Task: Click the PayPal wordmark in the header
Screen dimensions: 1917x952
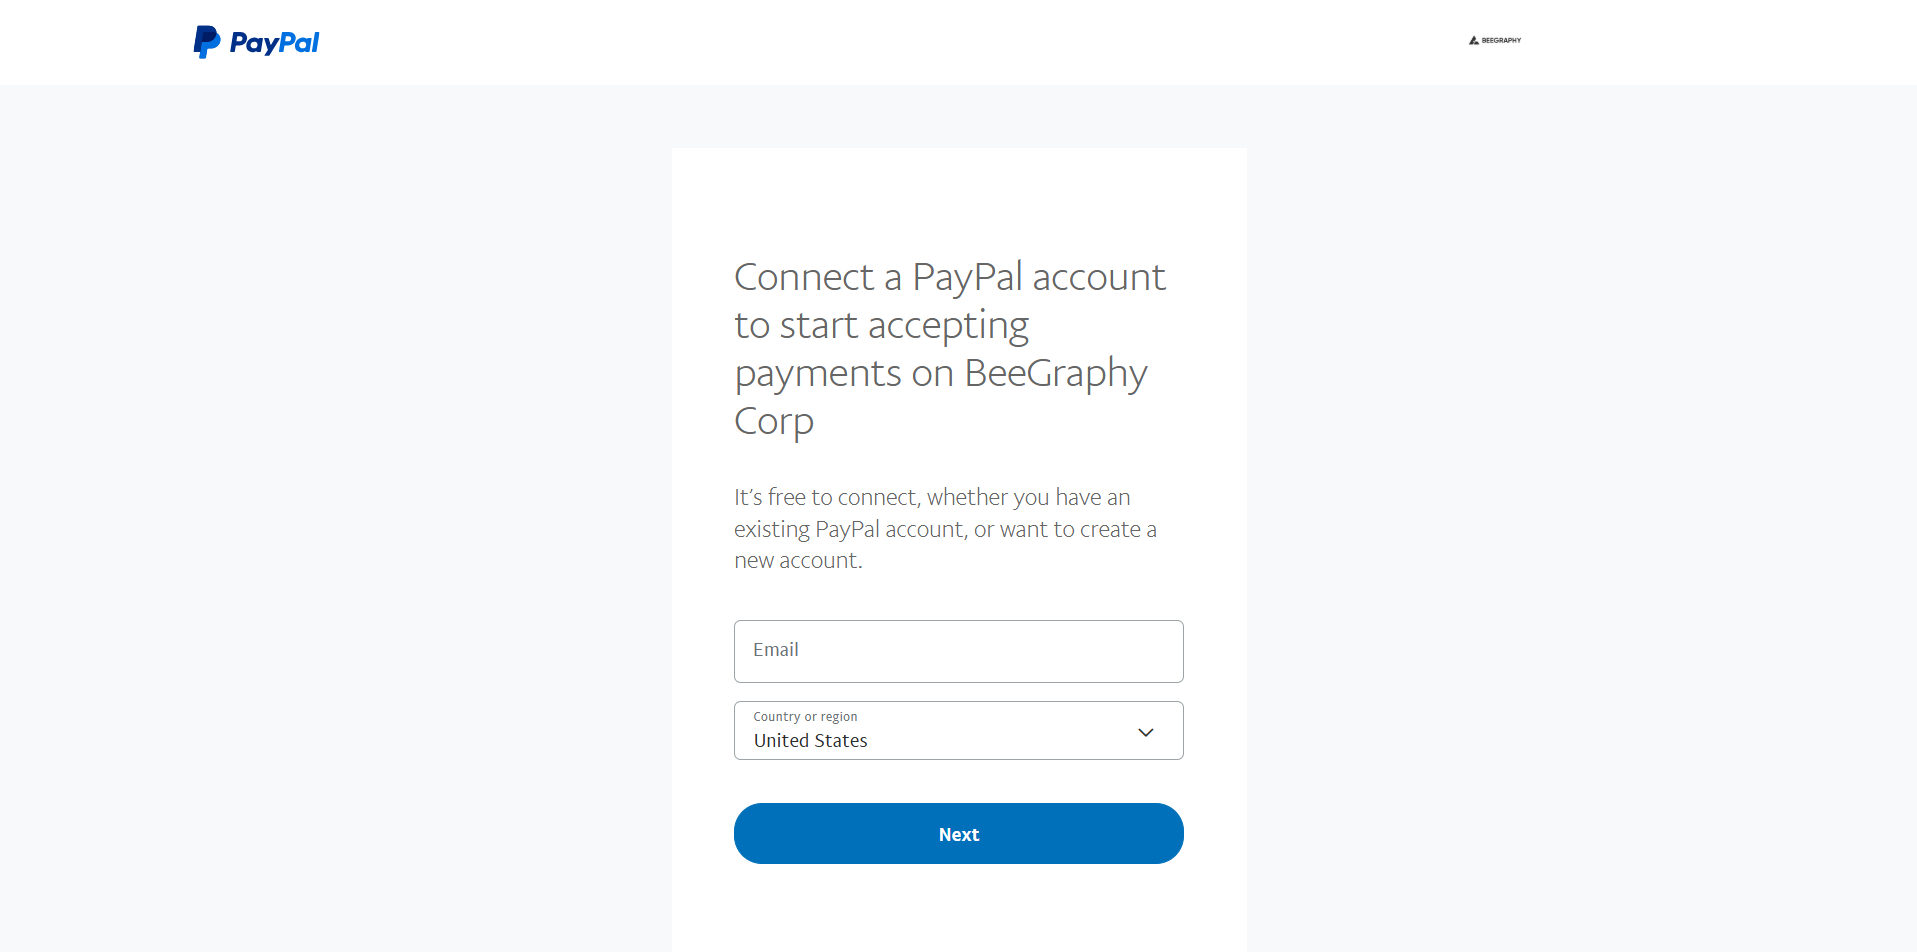Action: tap(274, 43)
